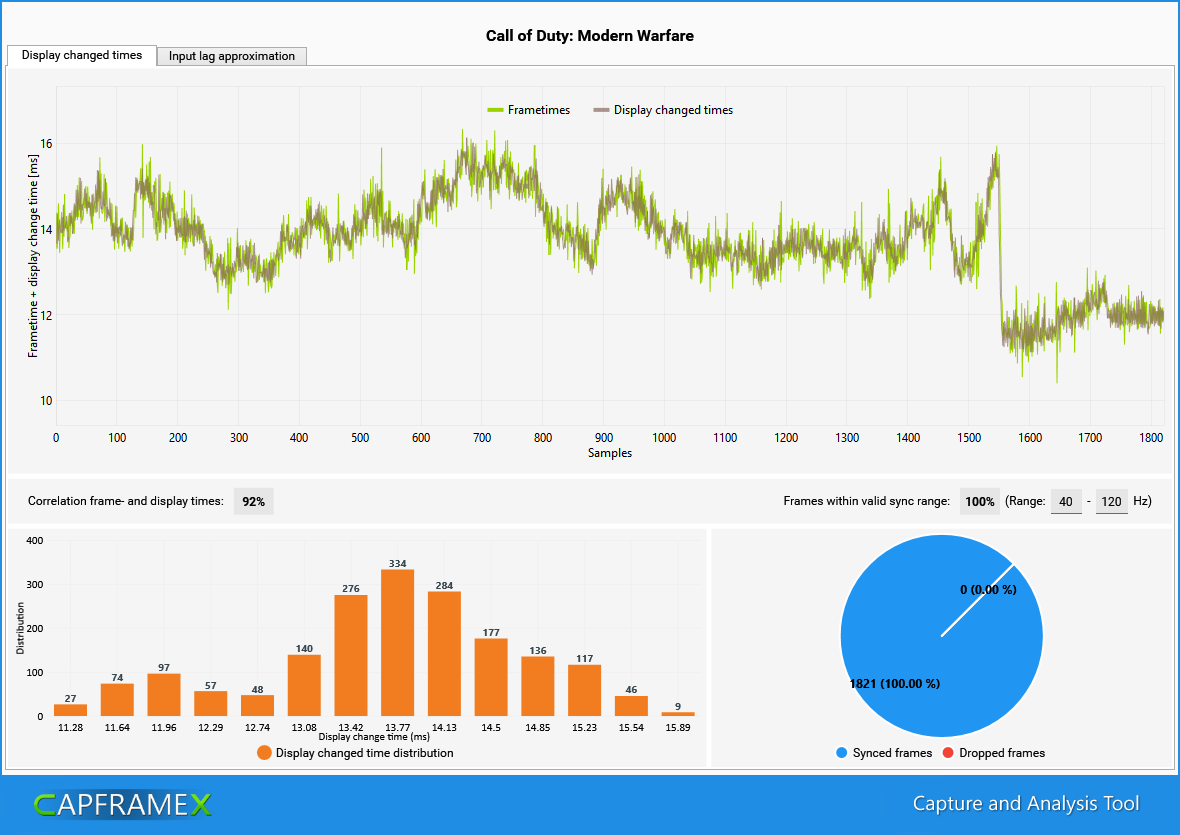Click the Call of Duty: Modern Warfare title
This screenshot has height=835, width=1180.
click(x=590, y=36)
